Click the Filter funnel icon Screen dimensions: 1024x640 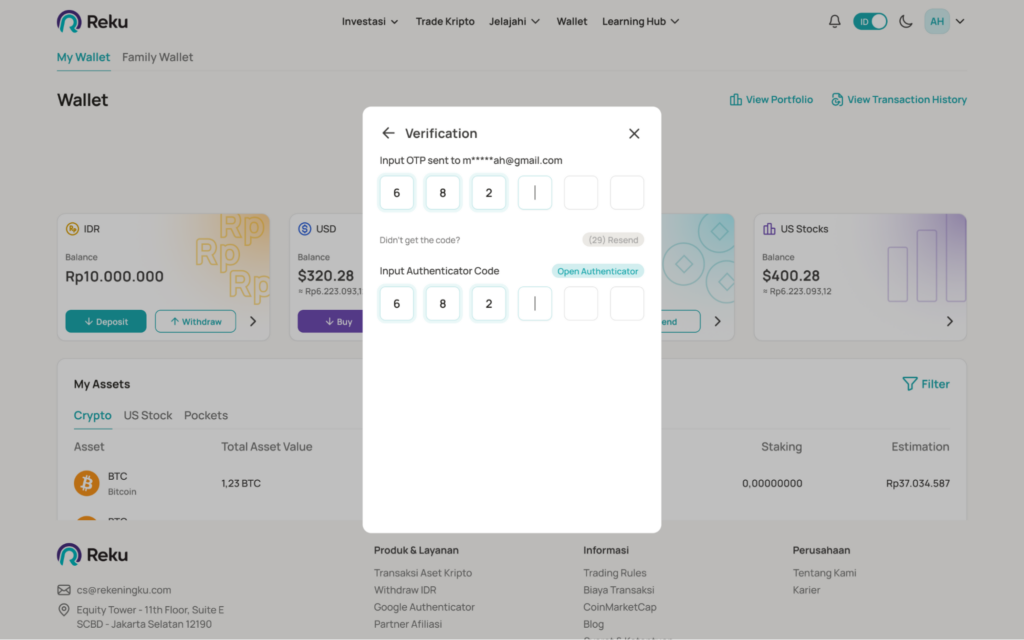909,384
